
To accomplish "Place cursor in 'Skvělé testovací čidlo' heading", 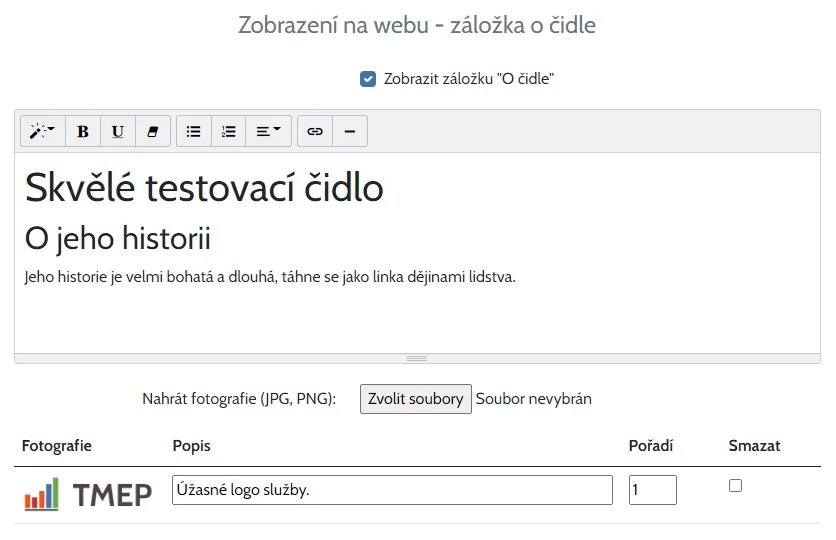I will (204, 188).
